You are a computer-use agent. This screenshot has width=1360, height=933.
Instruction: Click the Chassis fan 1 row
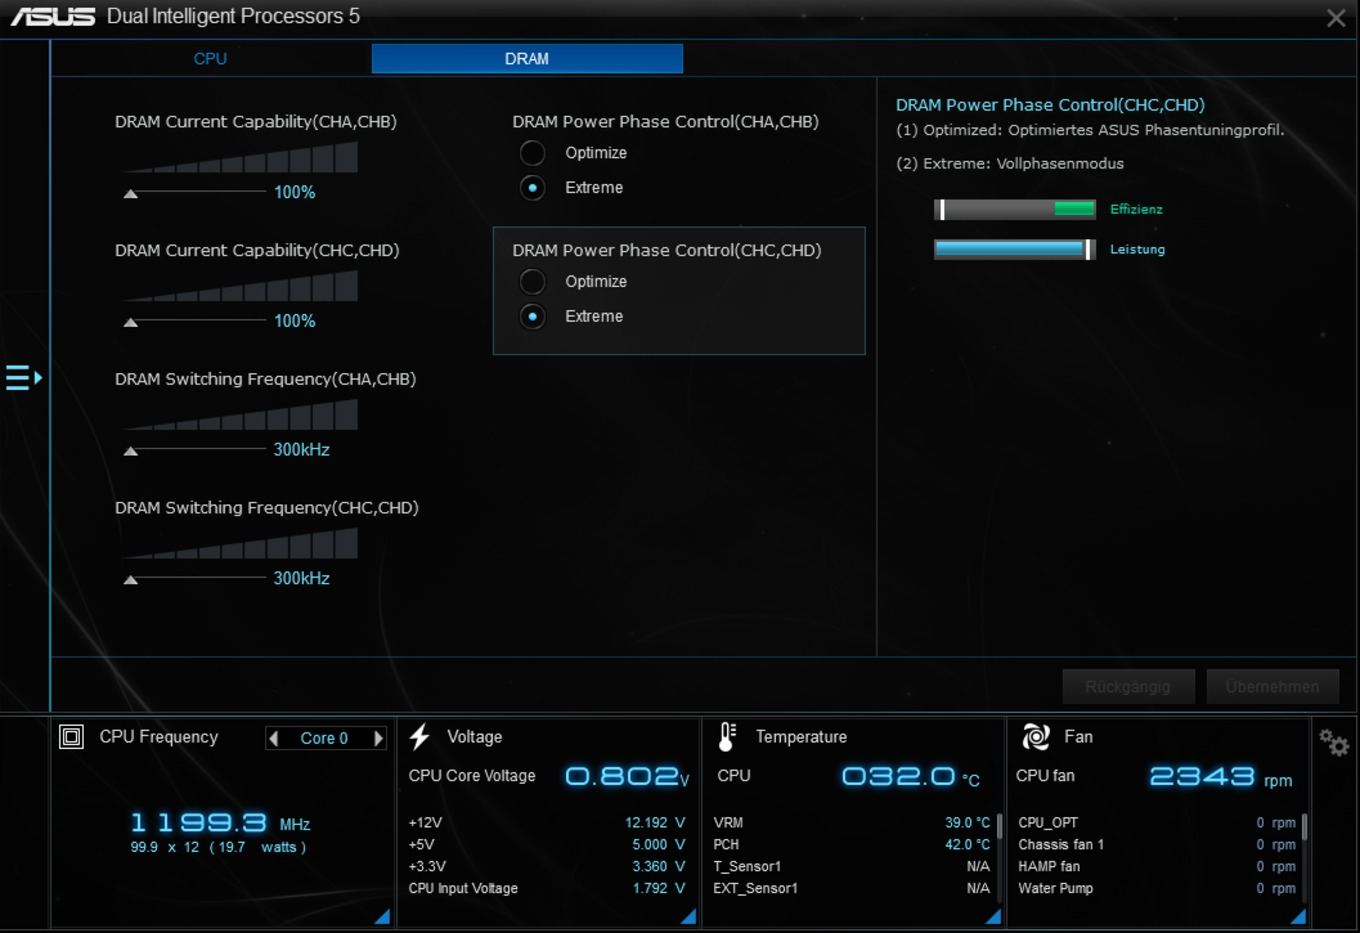(1157, 845)
